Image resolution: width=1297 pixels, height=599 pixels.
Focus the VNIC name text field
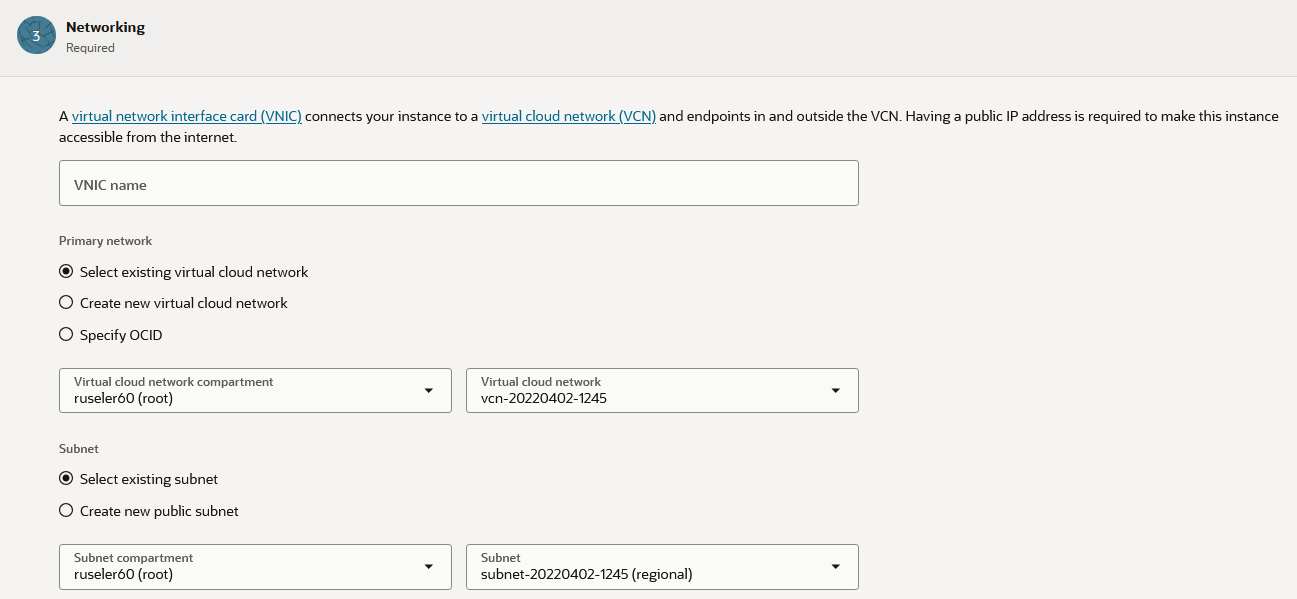[x=458, y=184]
